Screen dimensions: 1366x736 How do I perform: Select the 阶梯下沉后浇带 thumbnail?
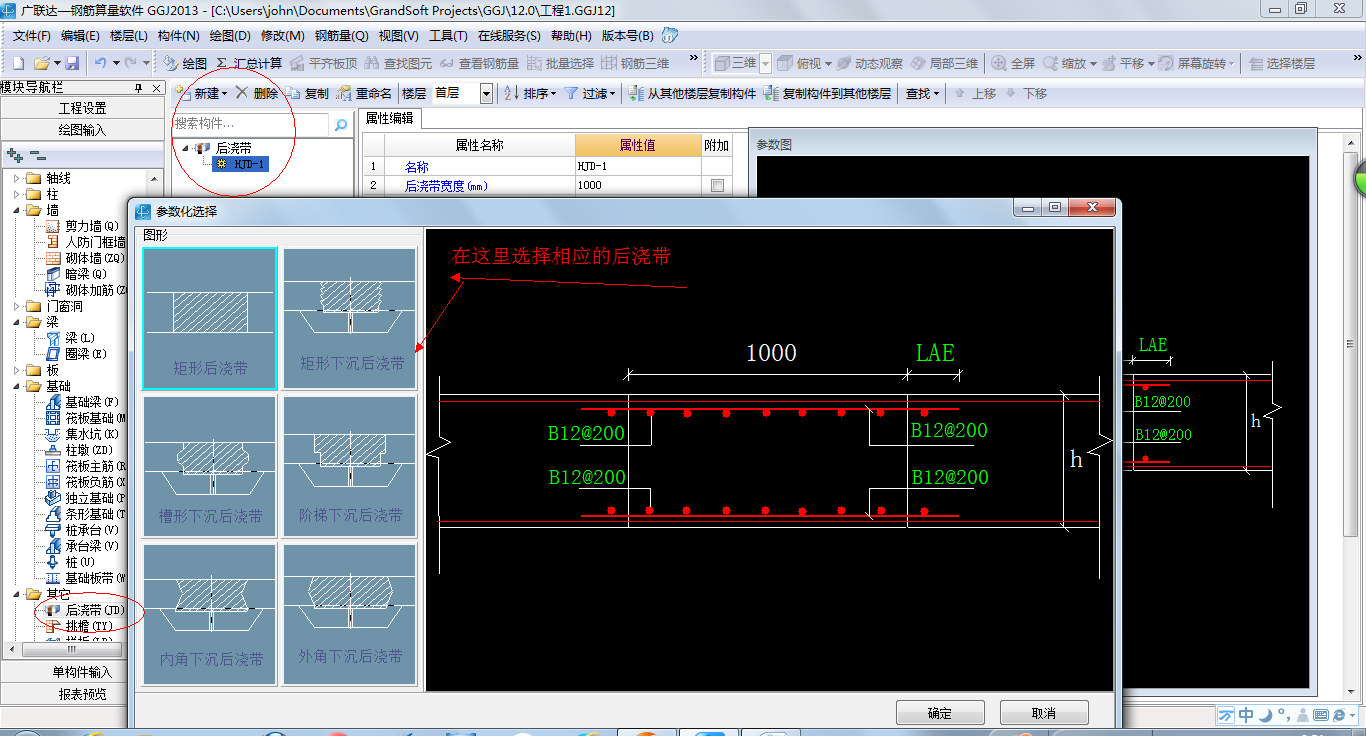pyautogui.click(x=350, y=465)
